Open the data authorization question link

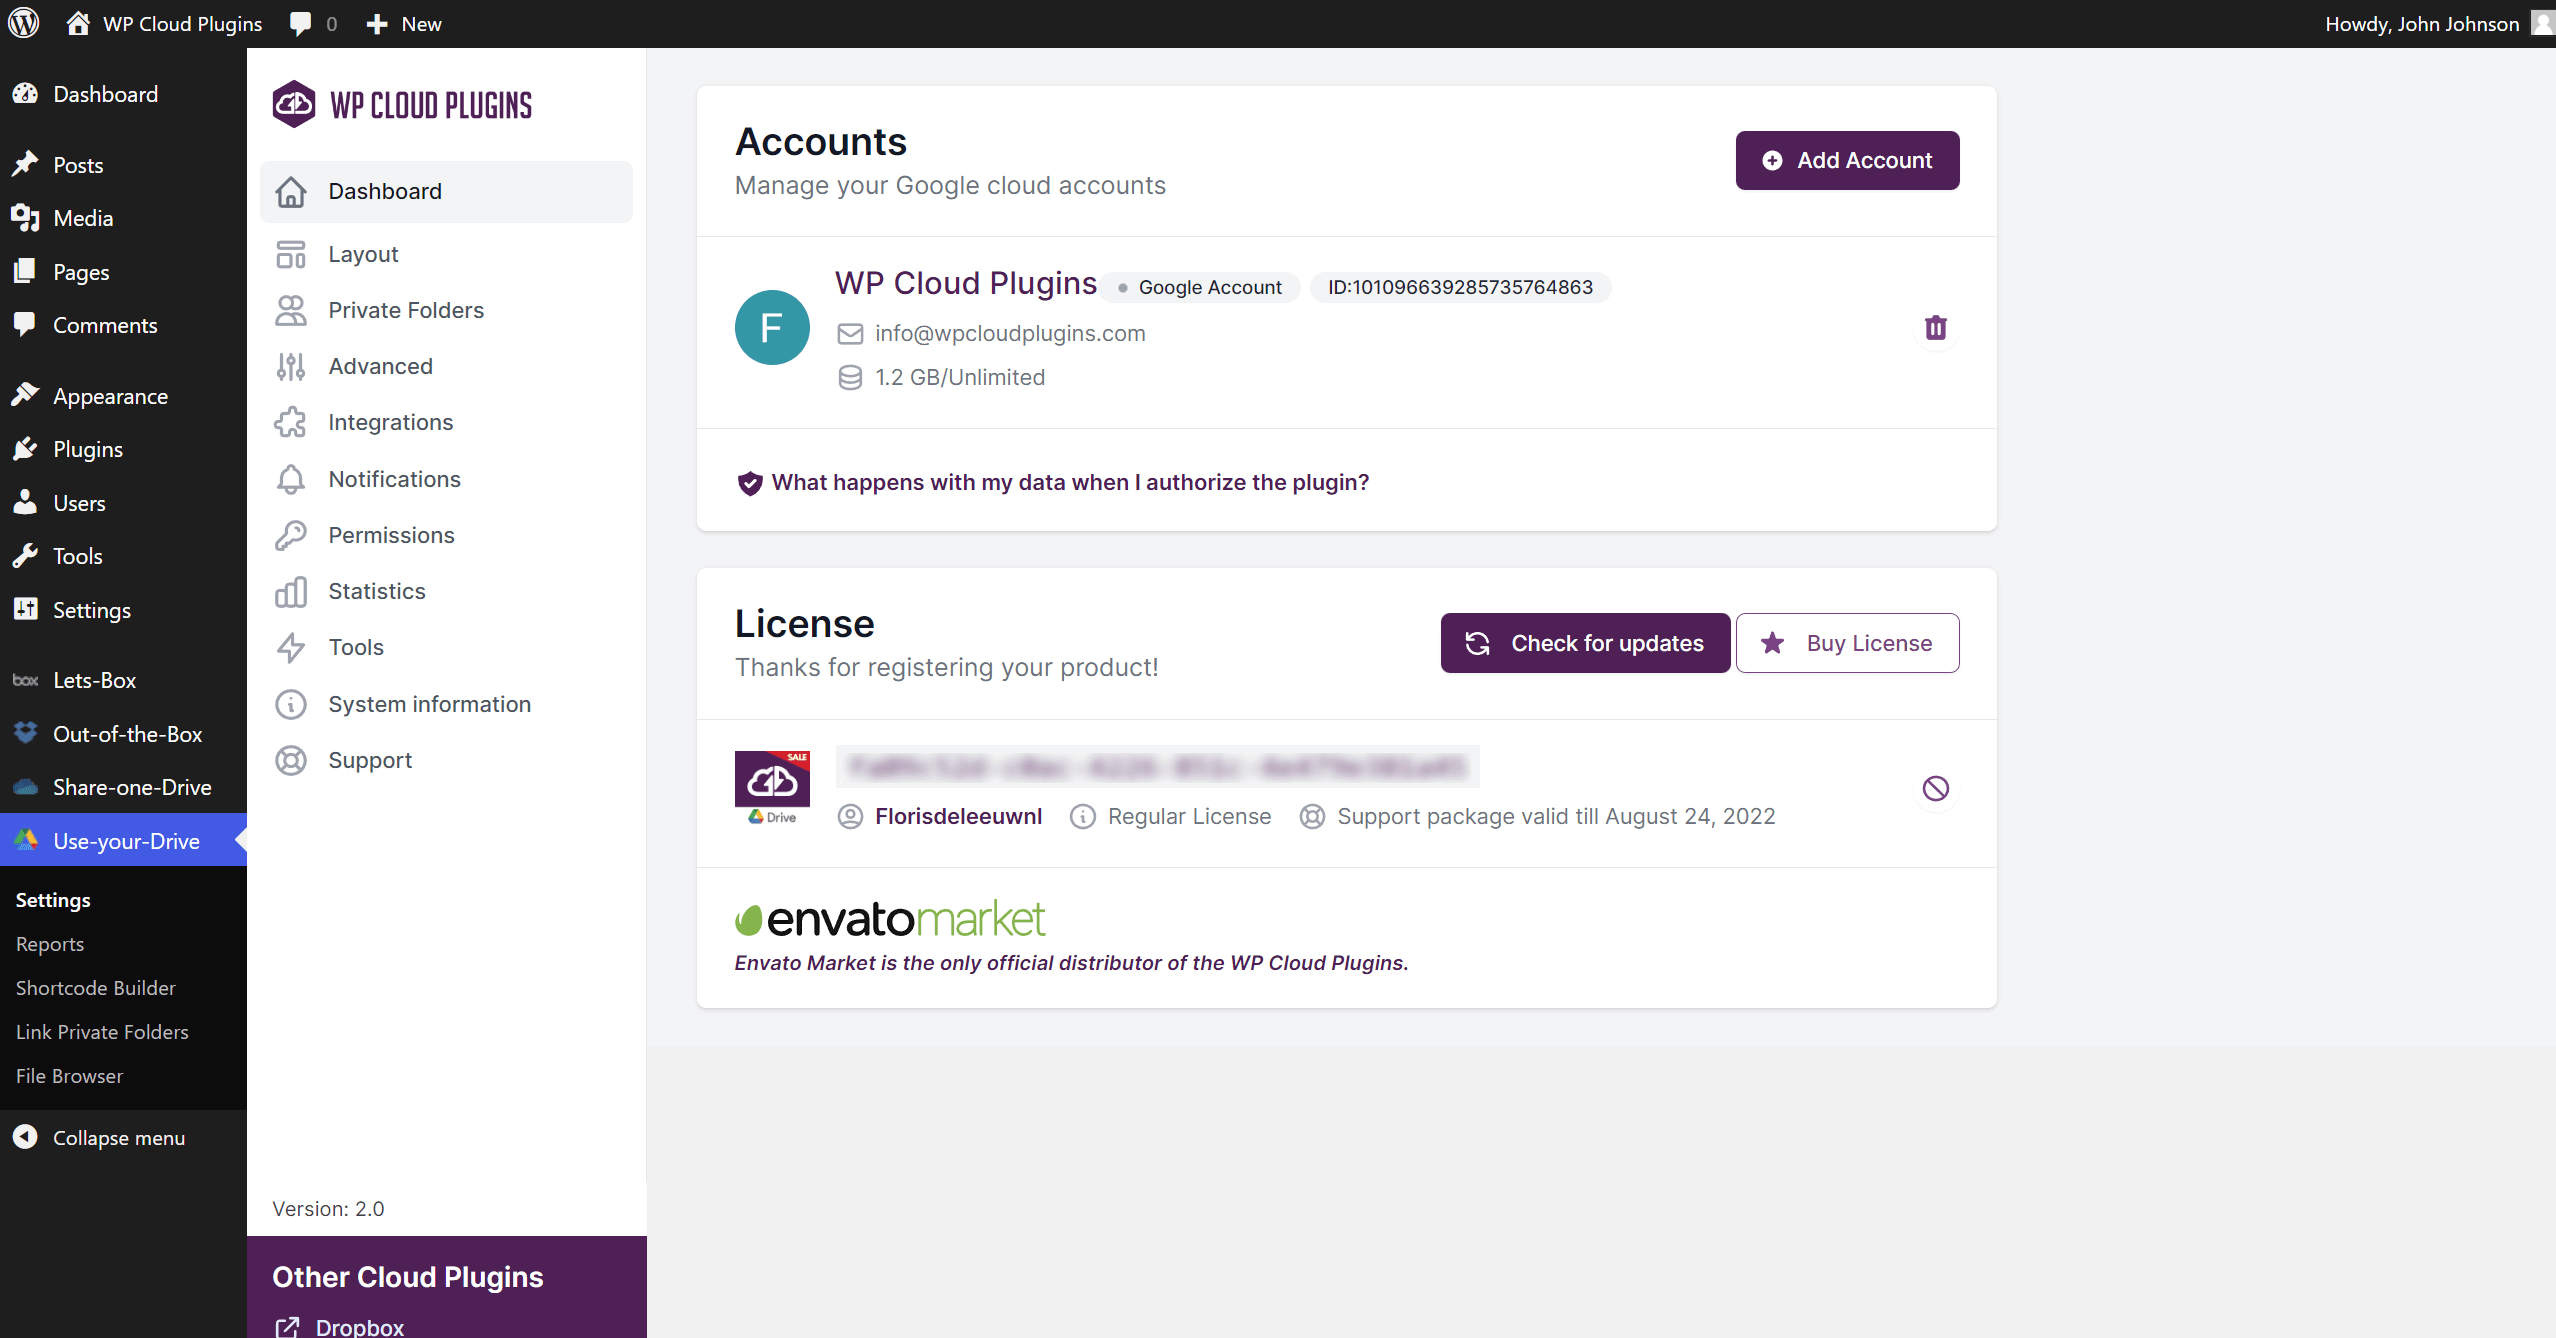coord(1069,482)
